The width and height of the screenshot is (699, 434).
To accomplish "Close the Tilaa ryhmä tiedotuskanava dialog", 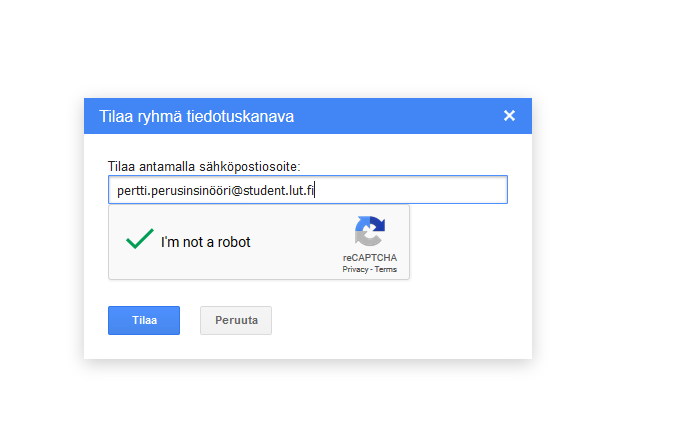I will 509,116.
